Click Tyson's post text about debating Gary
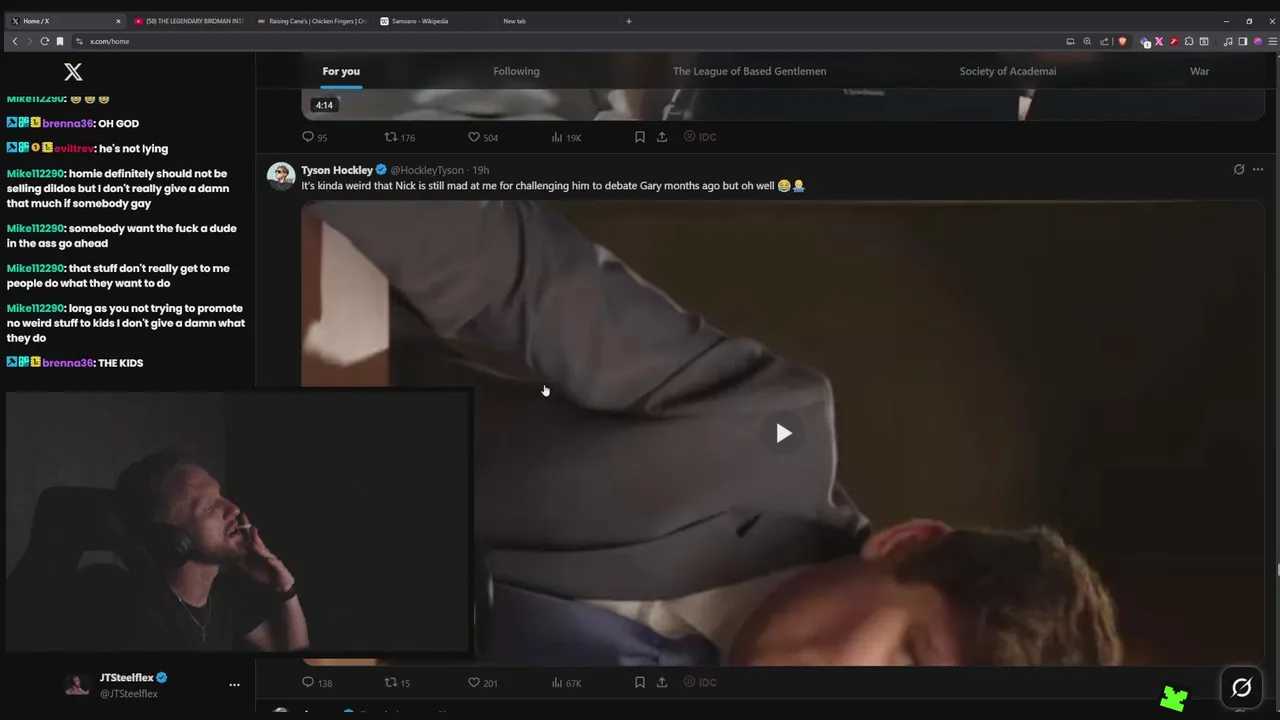This screenshot has height=720, width=1280. pyautogui.click(x=553, y=186)
